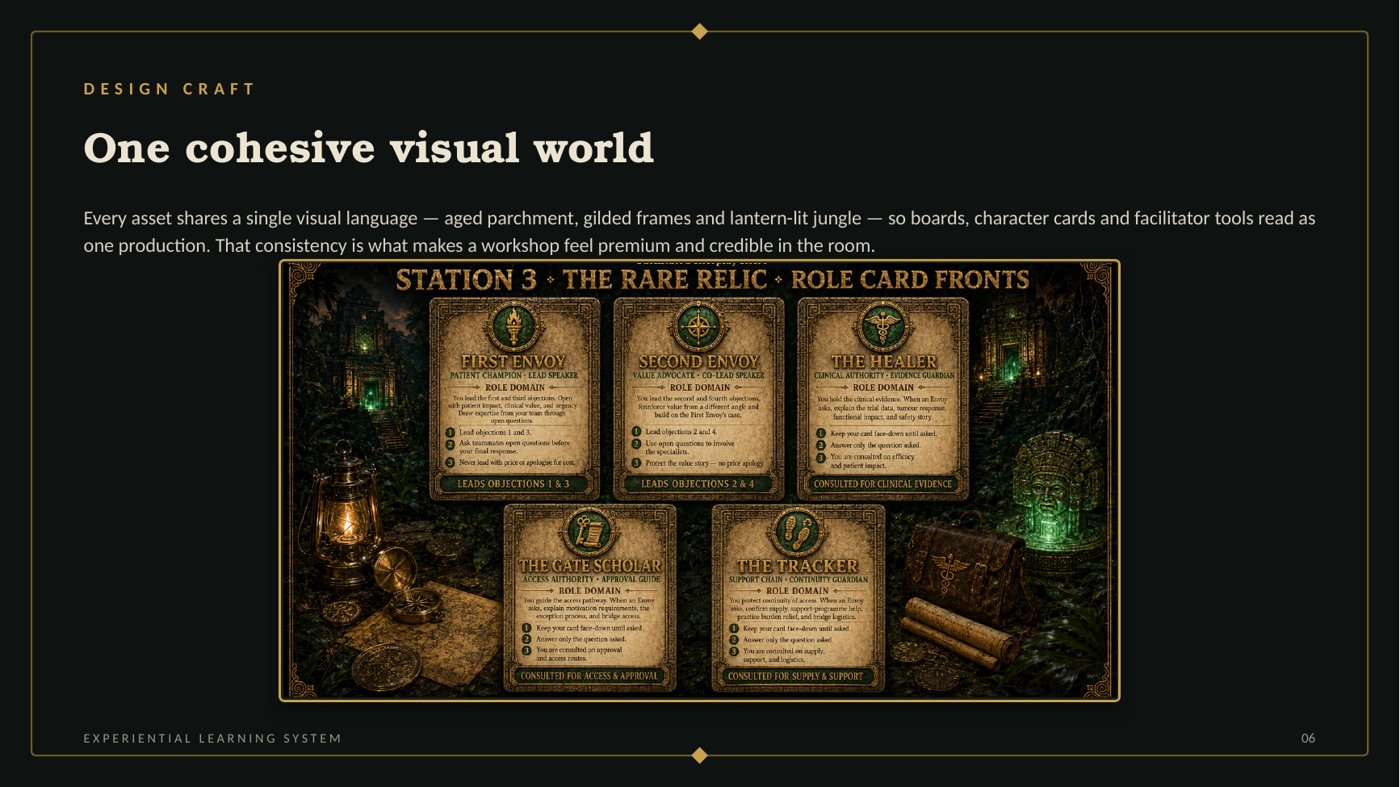This screenshot has height=787, width=1400.
Task: Click the compass rose emblem on Second Envoy card
Action: [699, 326]
